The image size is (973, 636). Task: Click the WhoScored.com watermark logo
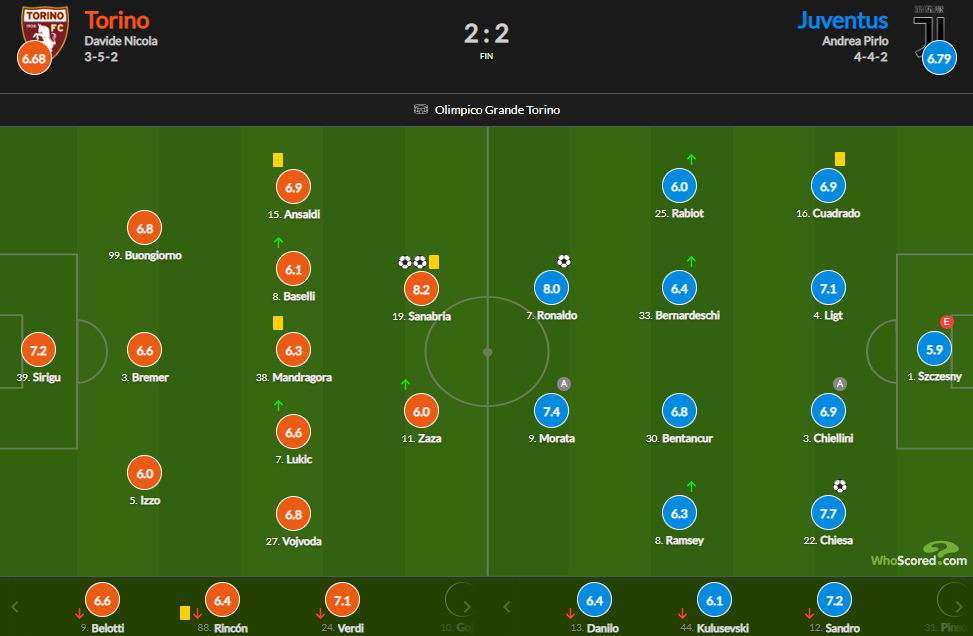click(x=919, y=554)
